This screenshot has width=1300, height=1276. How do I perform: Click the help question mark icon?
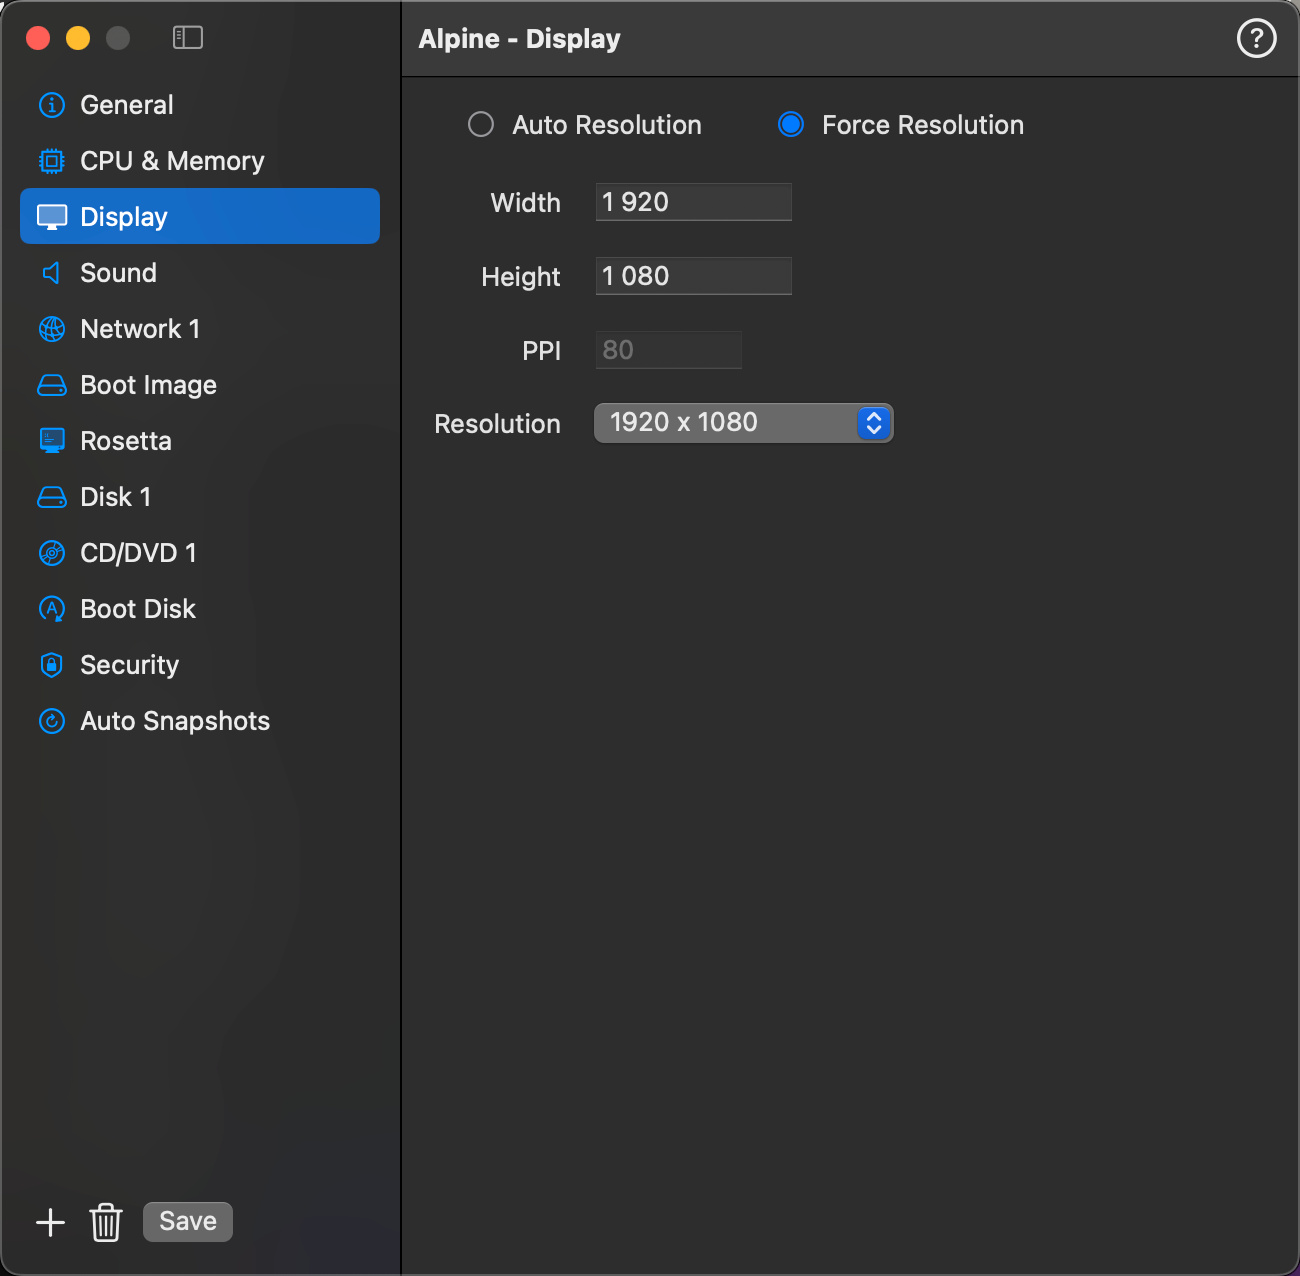[1256, 39]
